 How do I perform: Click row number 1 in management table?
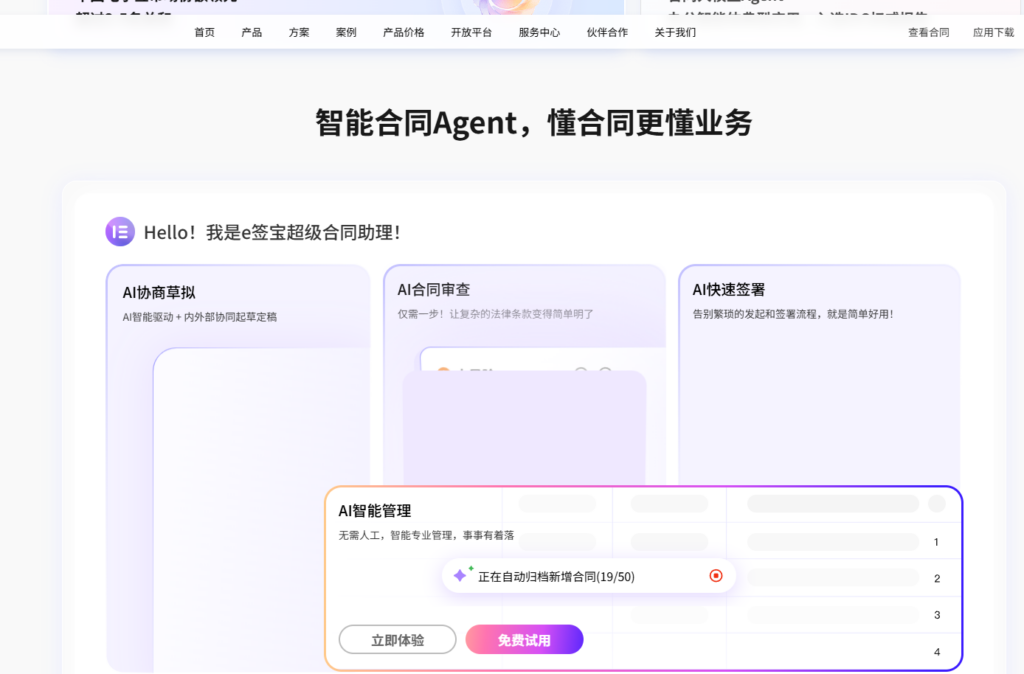[936, 542]
